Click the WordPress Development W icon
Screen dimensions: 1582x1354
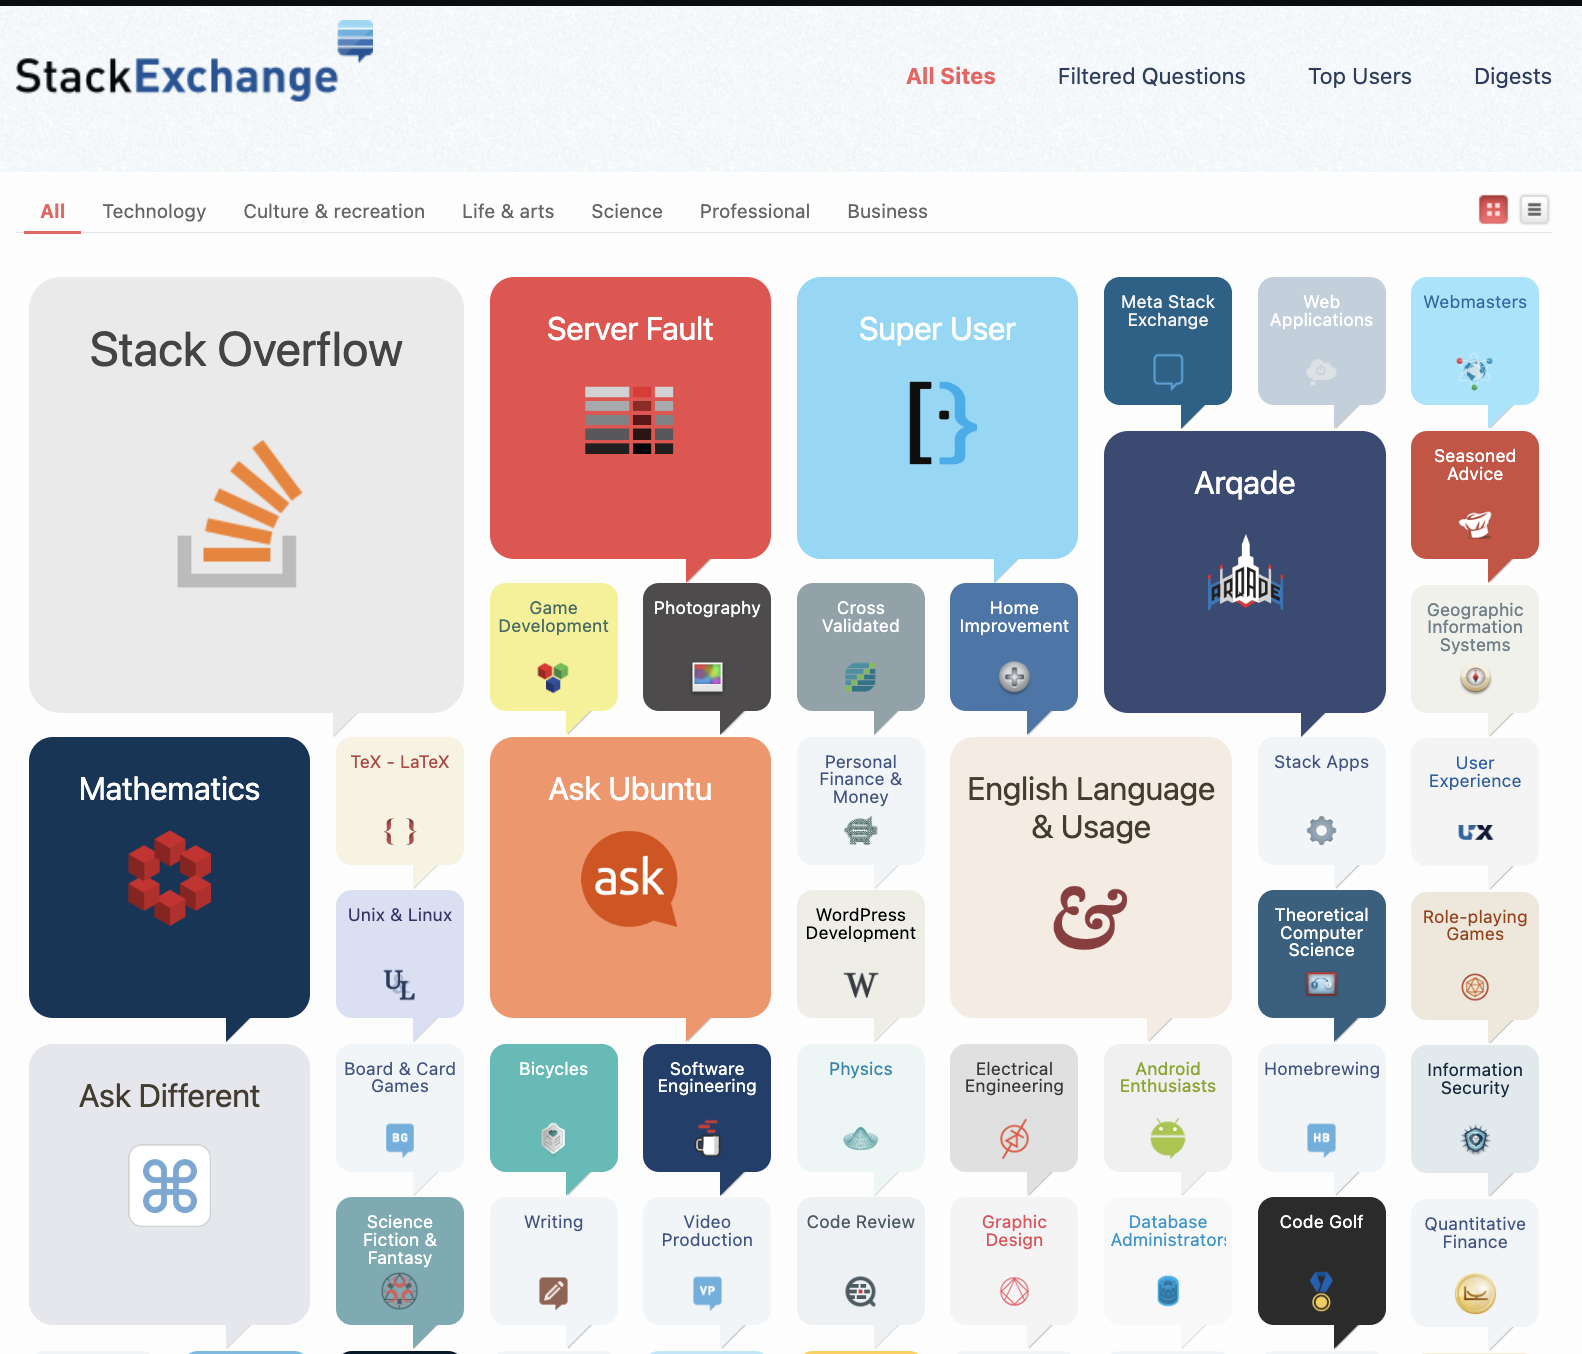tap(860, 985)
